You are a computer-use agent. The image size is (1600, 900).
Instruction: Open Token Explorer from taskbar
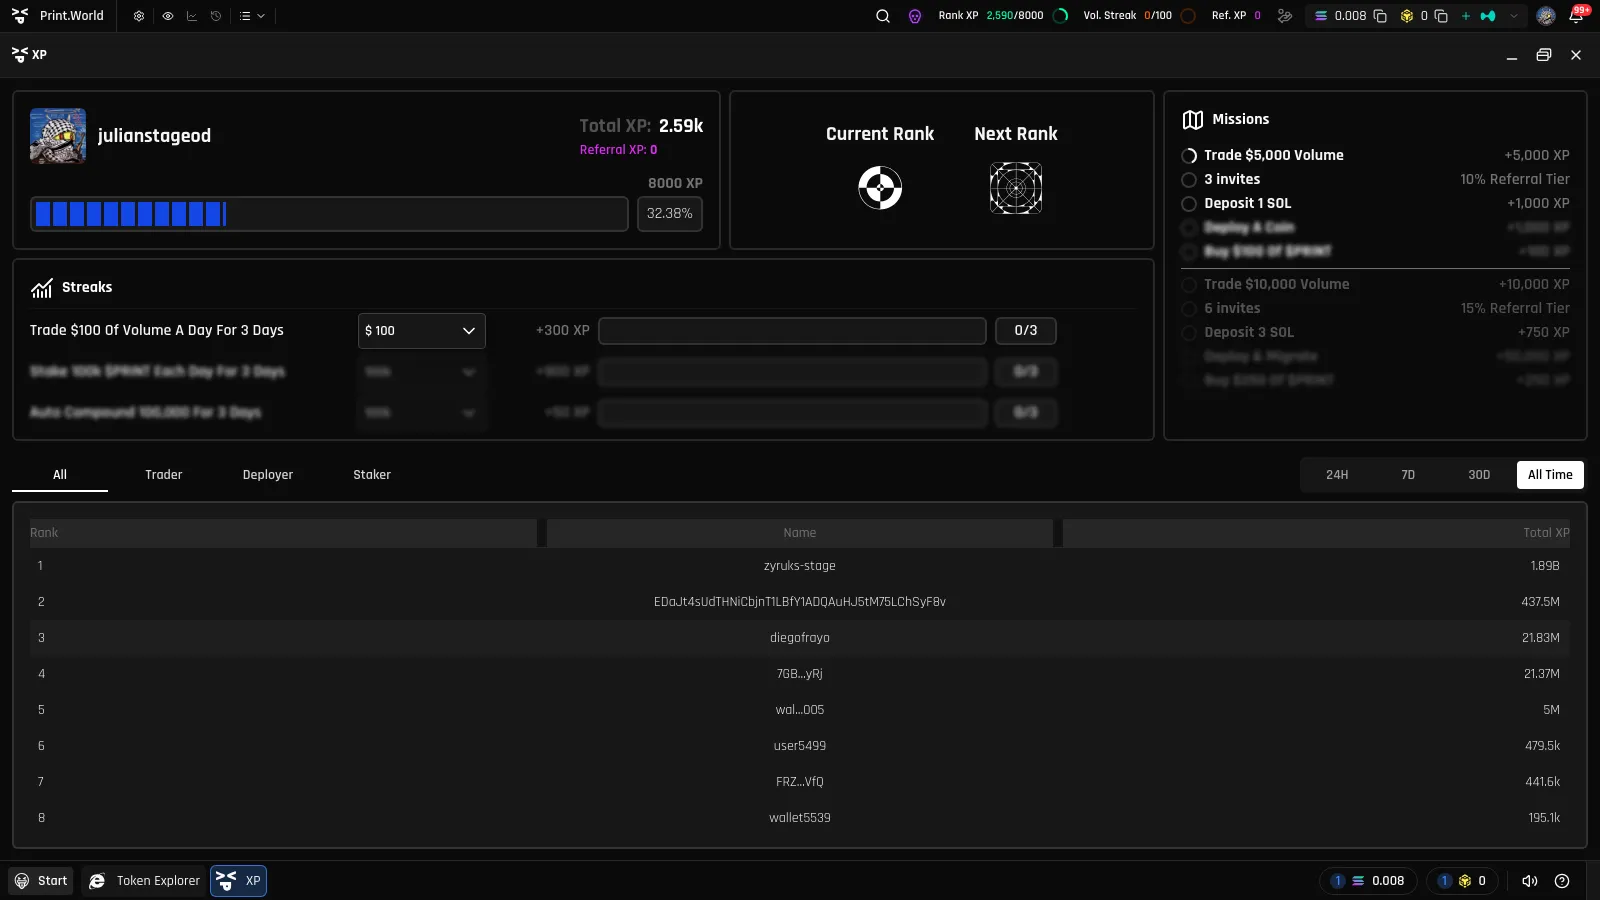[x=144, y=881]
